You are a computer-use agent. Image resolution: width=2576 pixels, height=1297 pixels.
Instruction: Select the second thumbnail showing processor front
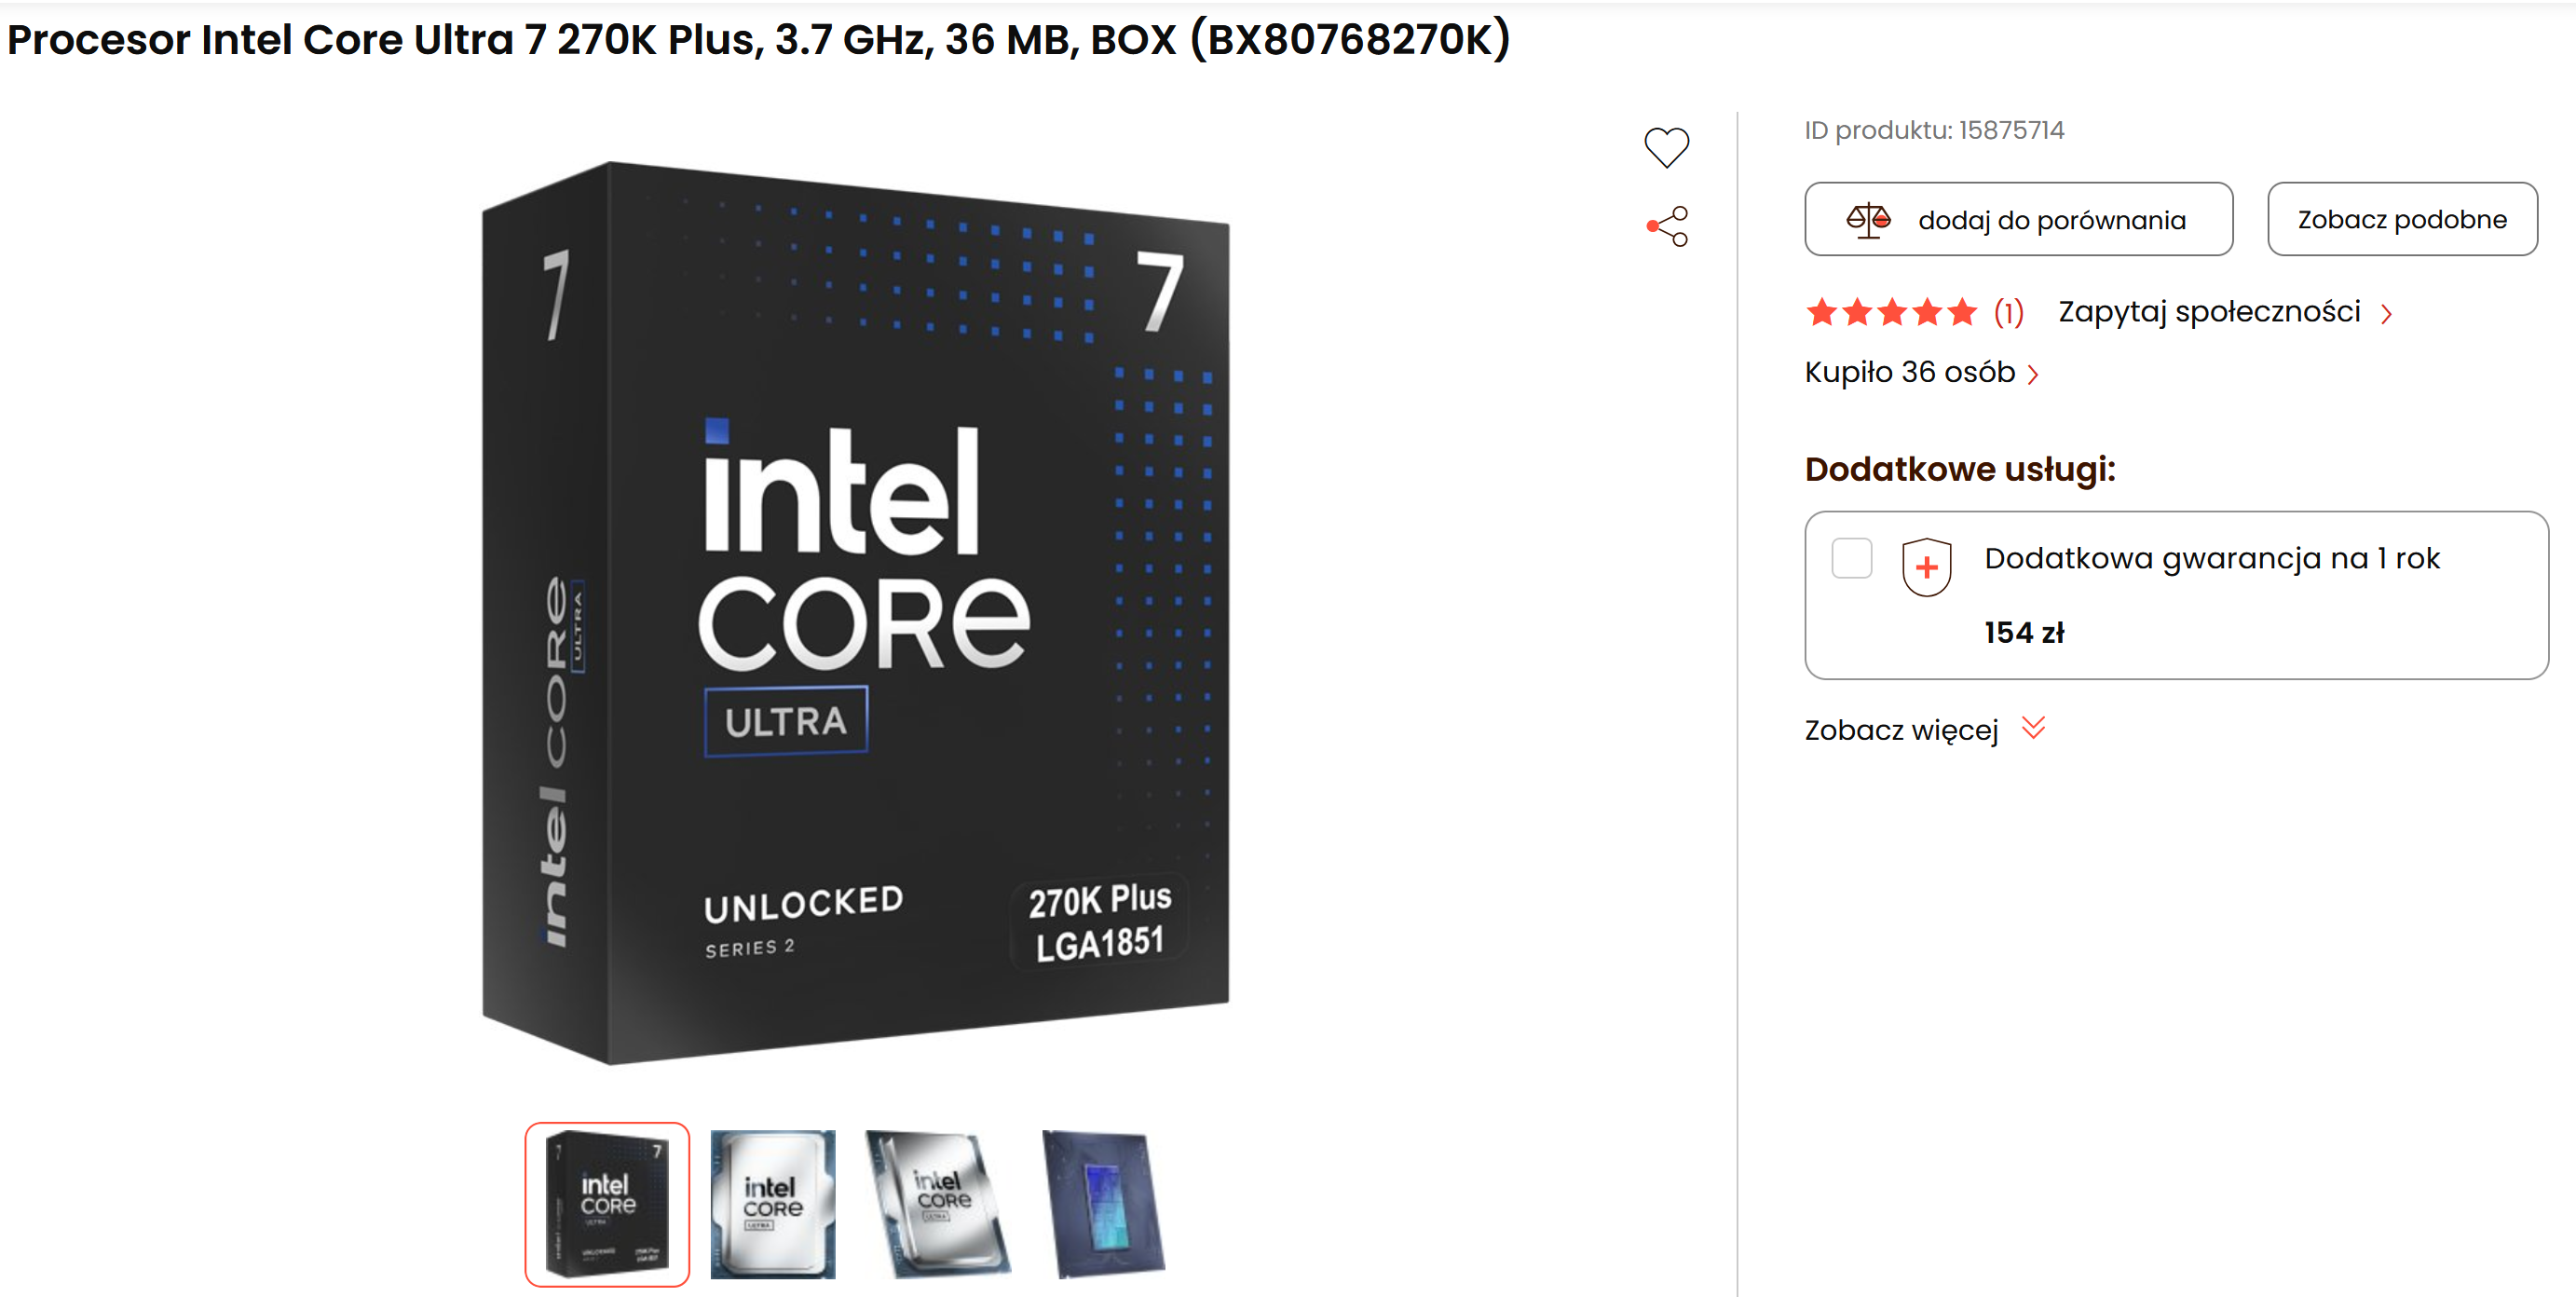point(772,1204)
